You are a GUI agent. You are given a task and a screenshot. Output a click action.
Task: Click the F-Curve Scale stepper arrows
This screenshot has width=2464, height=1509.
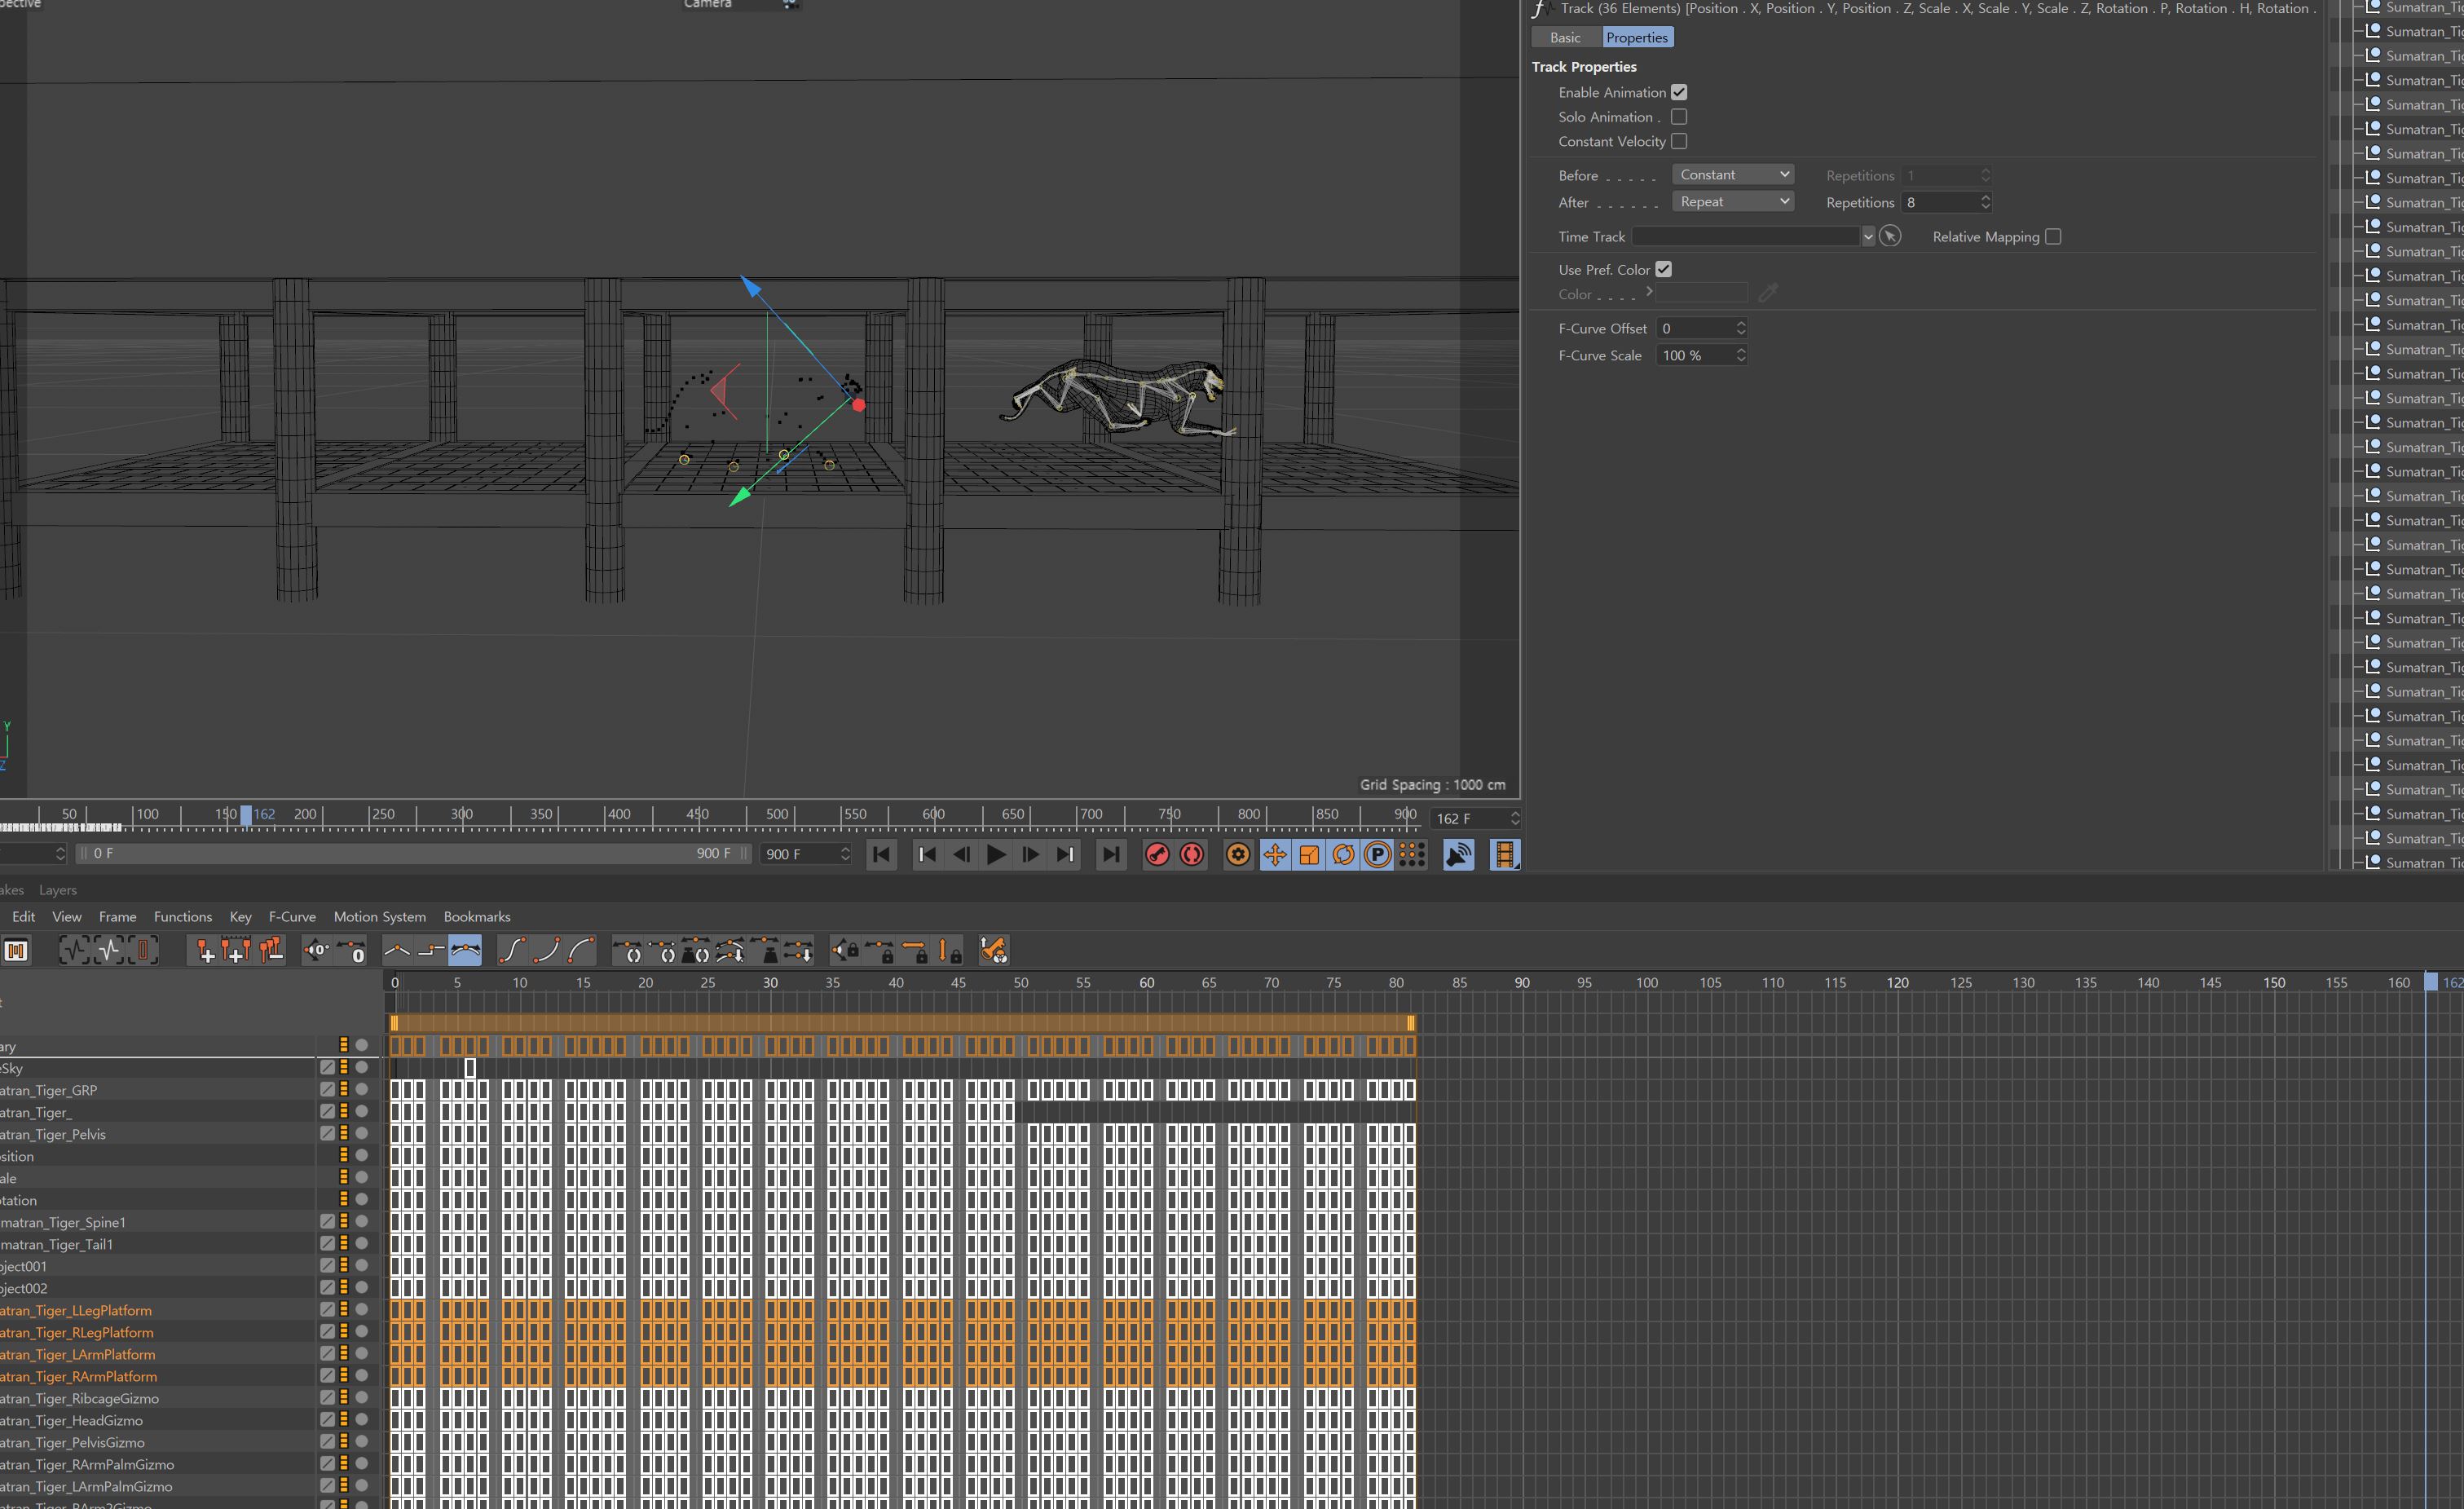point(1740,355)
